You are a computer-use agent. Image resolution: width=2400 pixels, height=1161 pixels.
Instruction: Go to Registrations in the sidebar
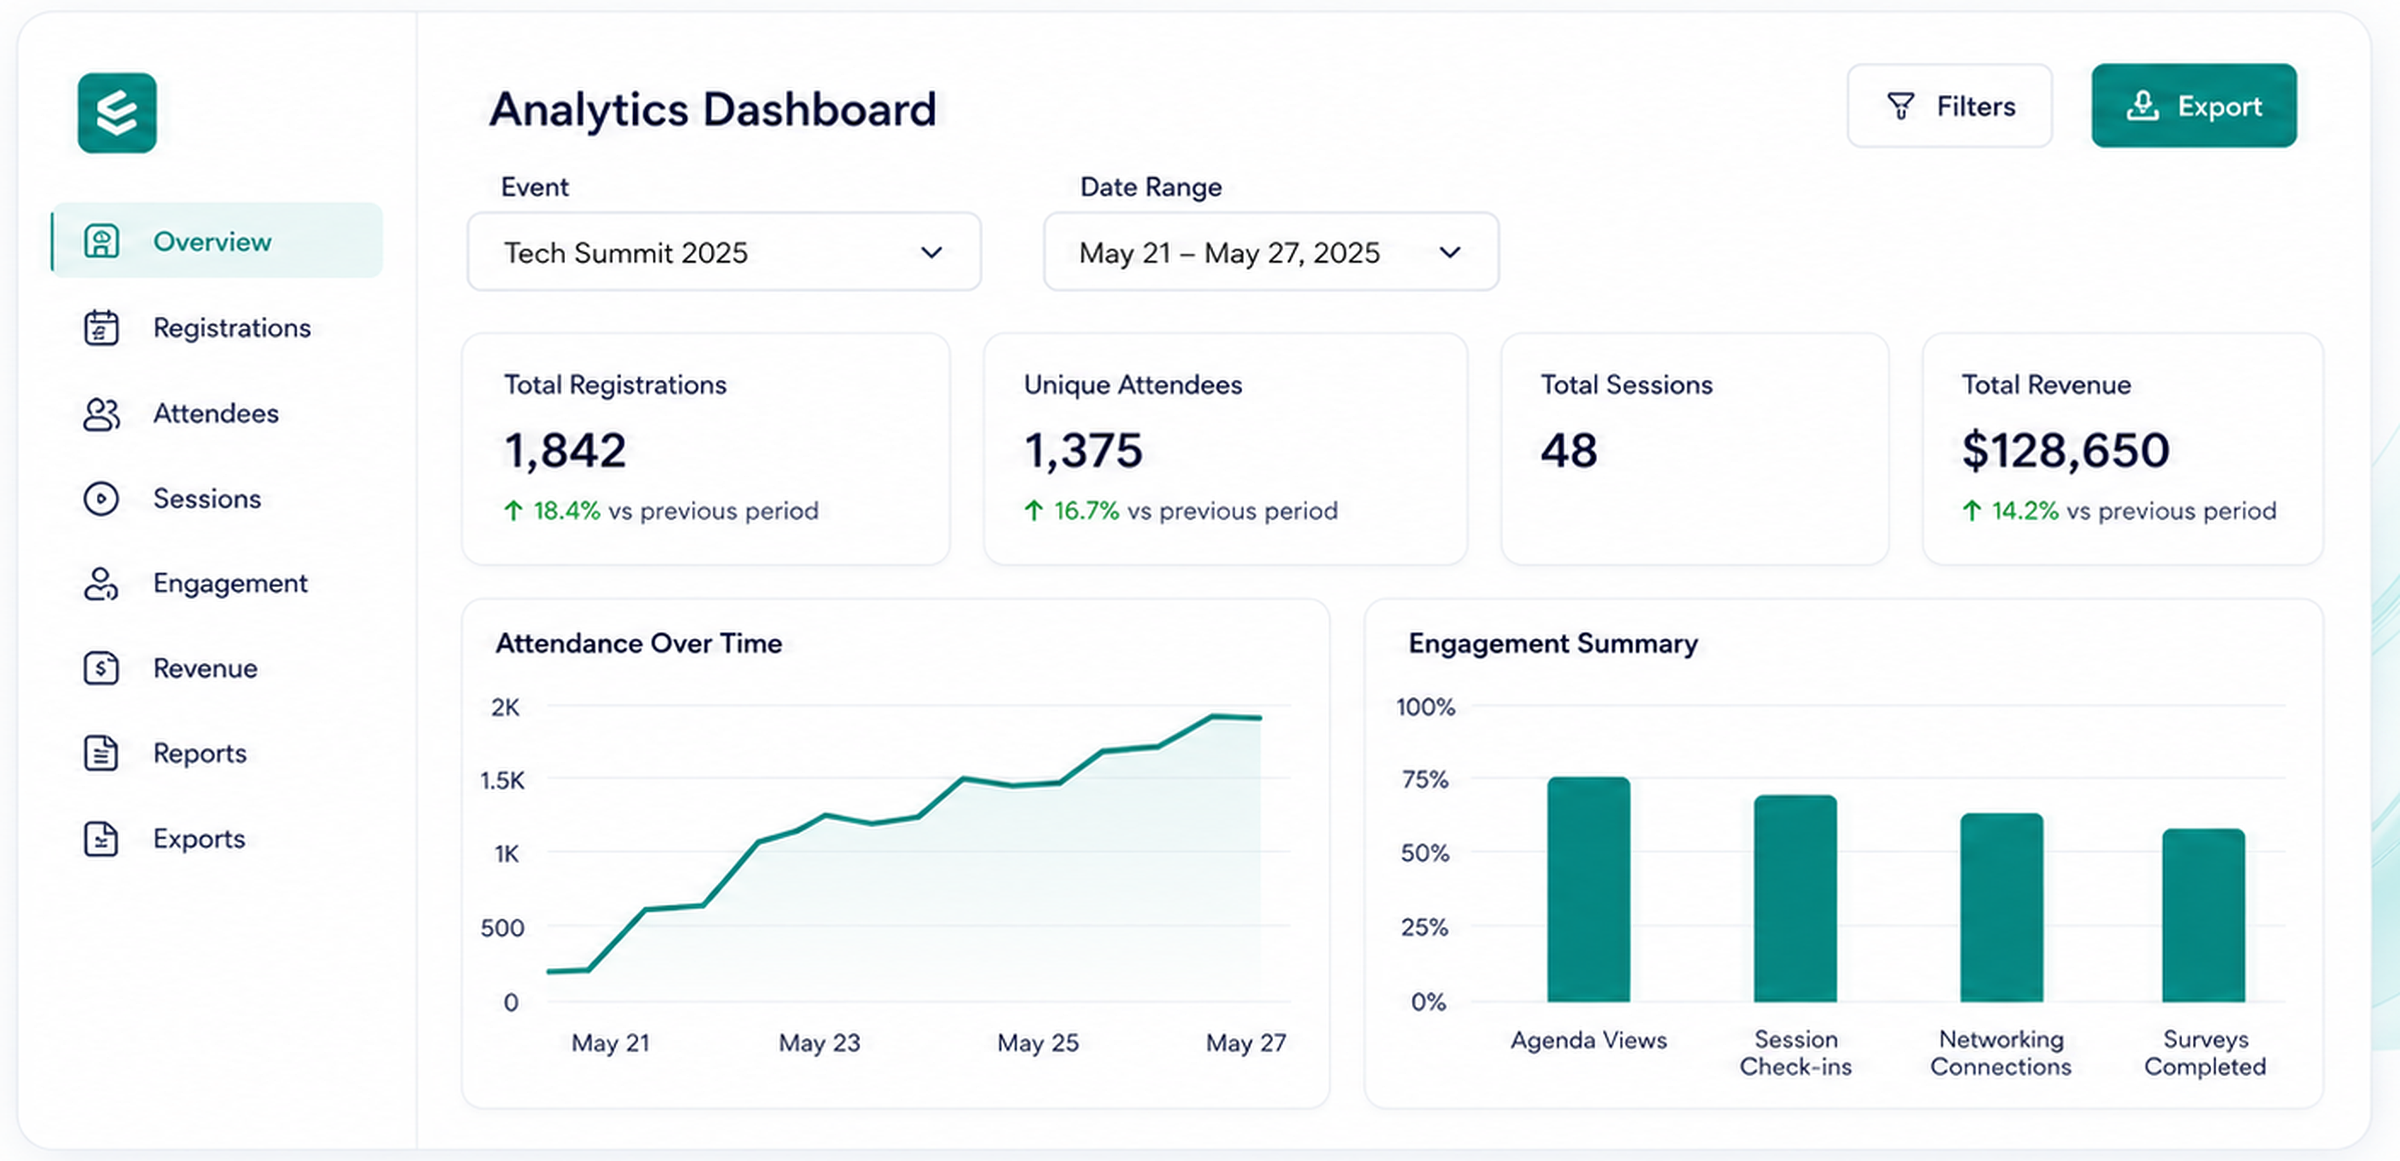(x=217, y=328)
